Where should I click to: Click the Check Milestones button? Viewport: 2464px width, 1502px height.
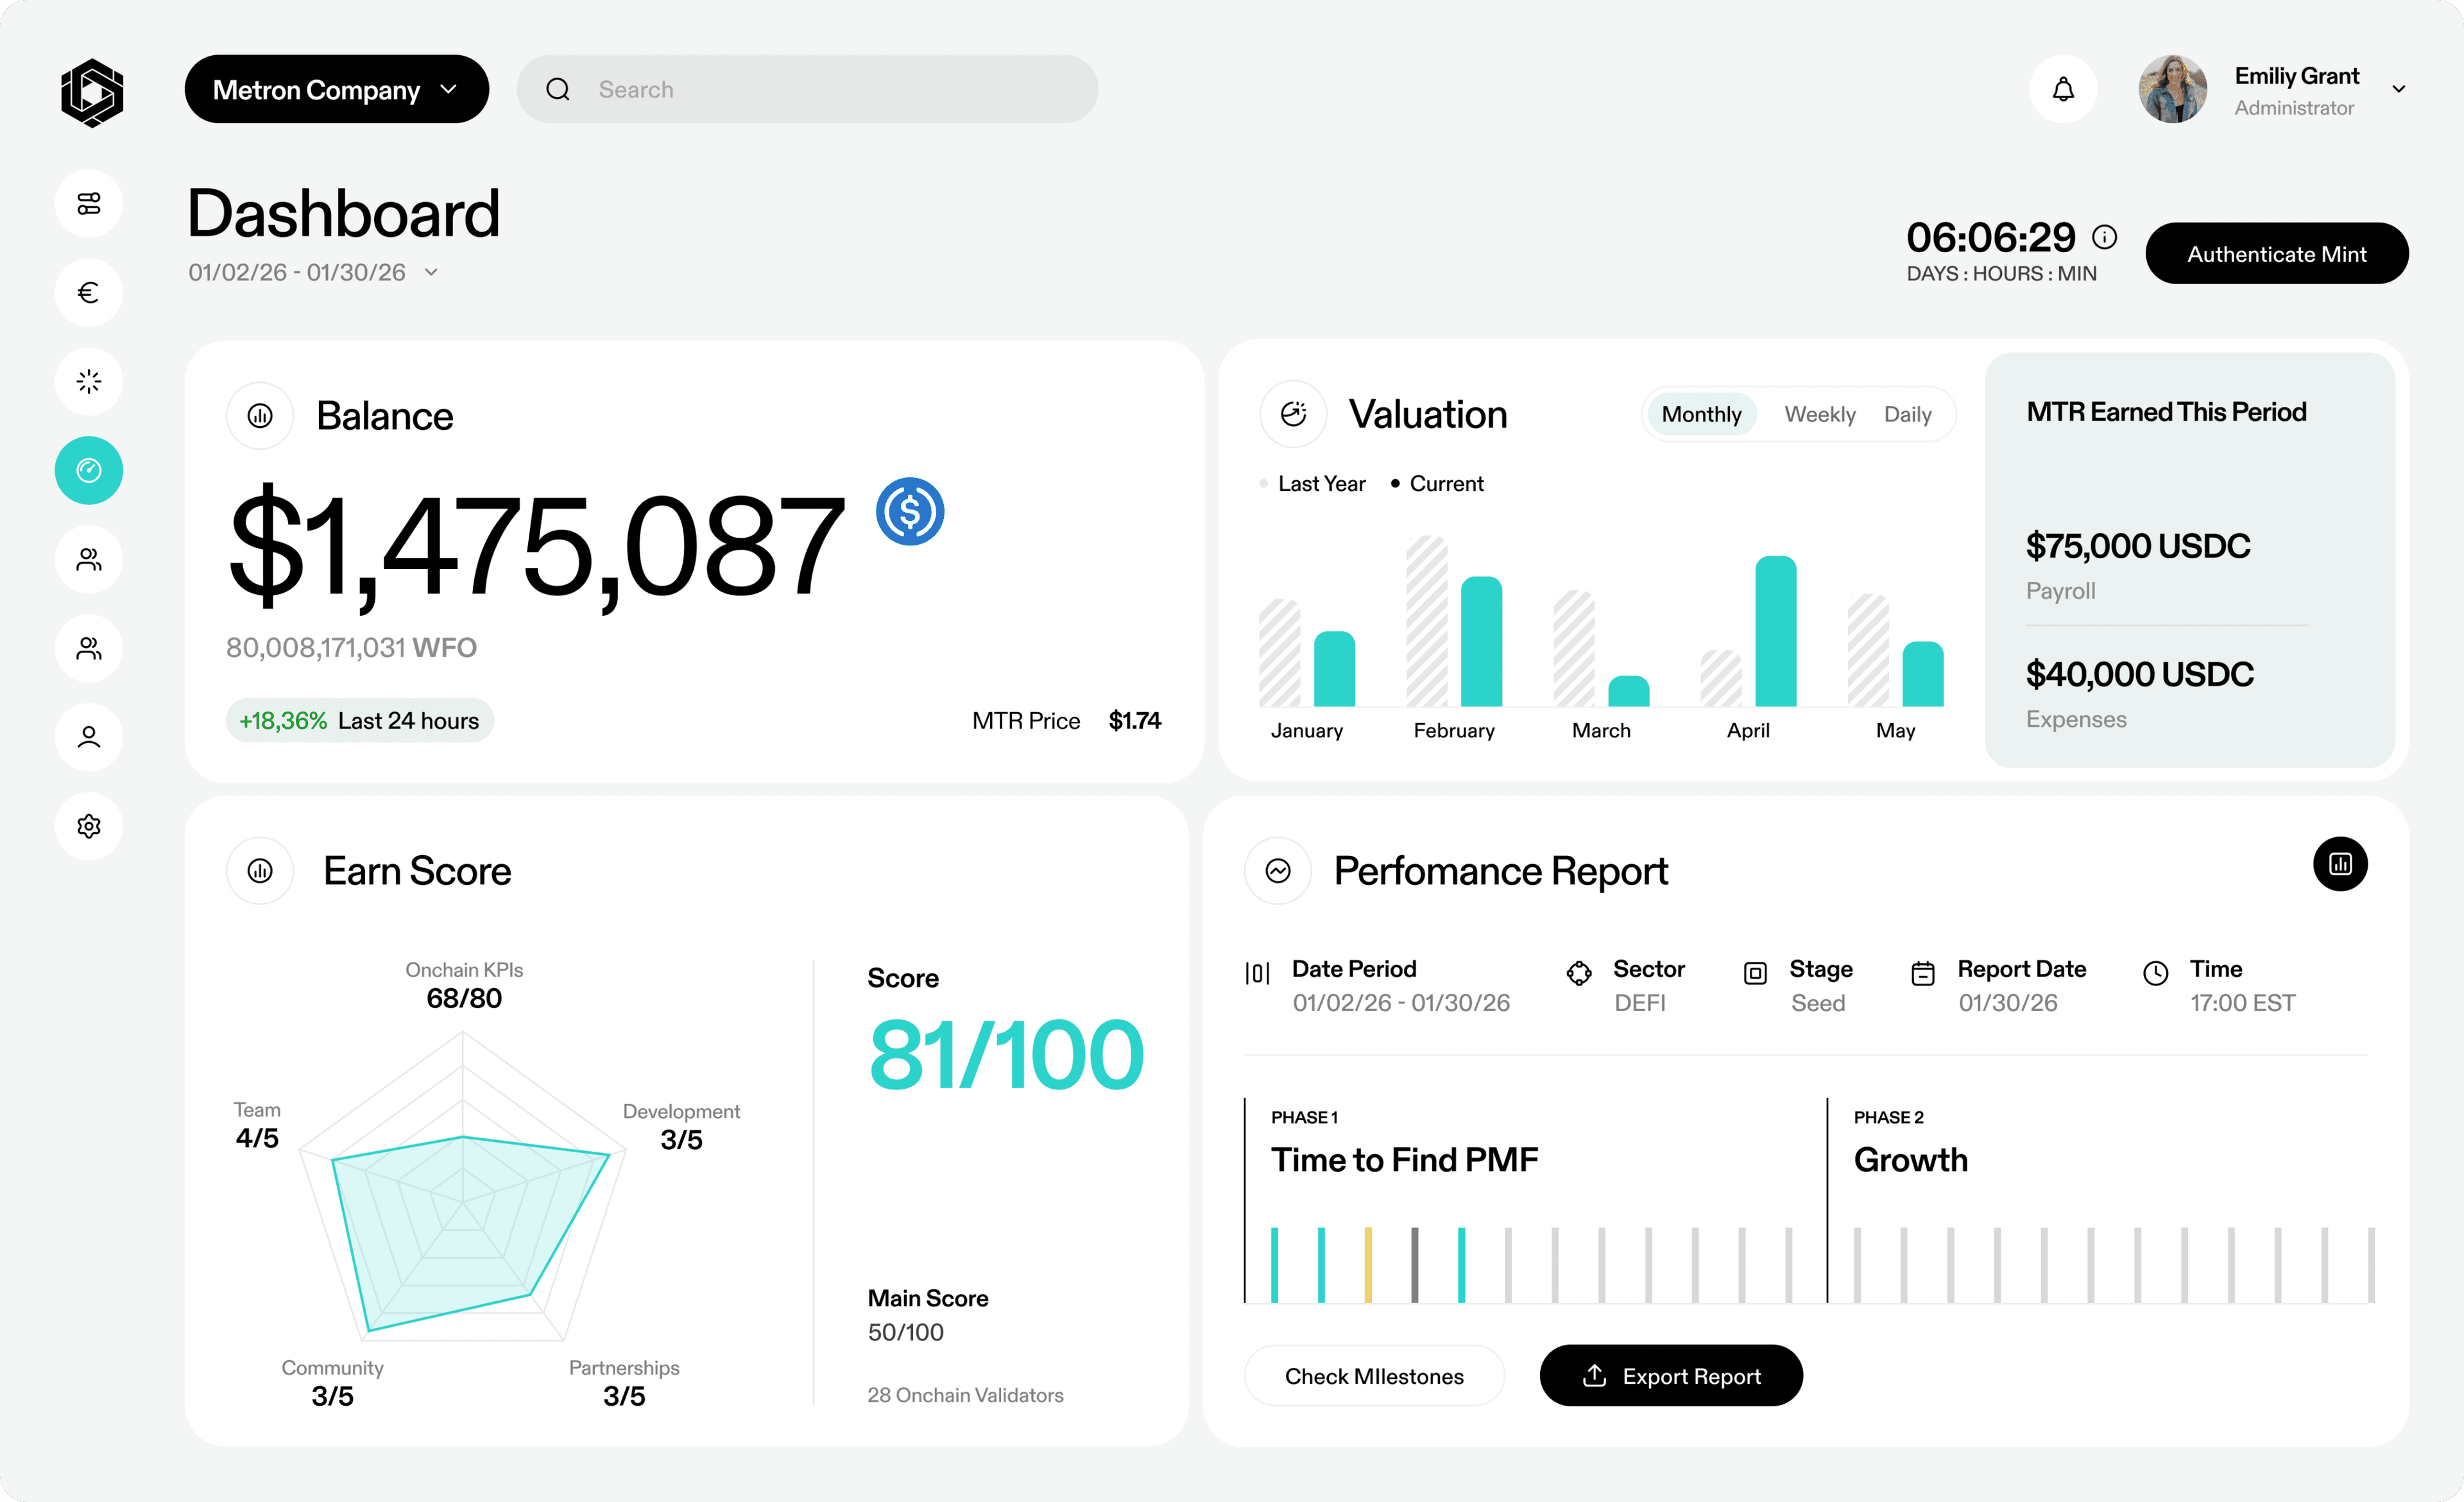click(1373, 1376)
